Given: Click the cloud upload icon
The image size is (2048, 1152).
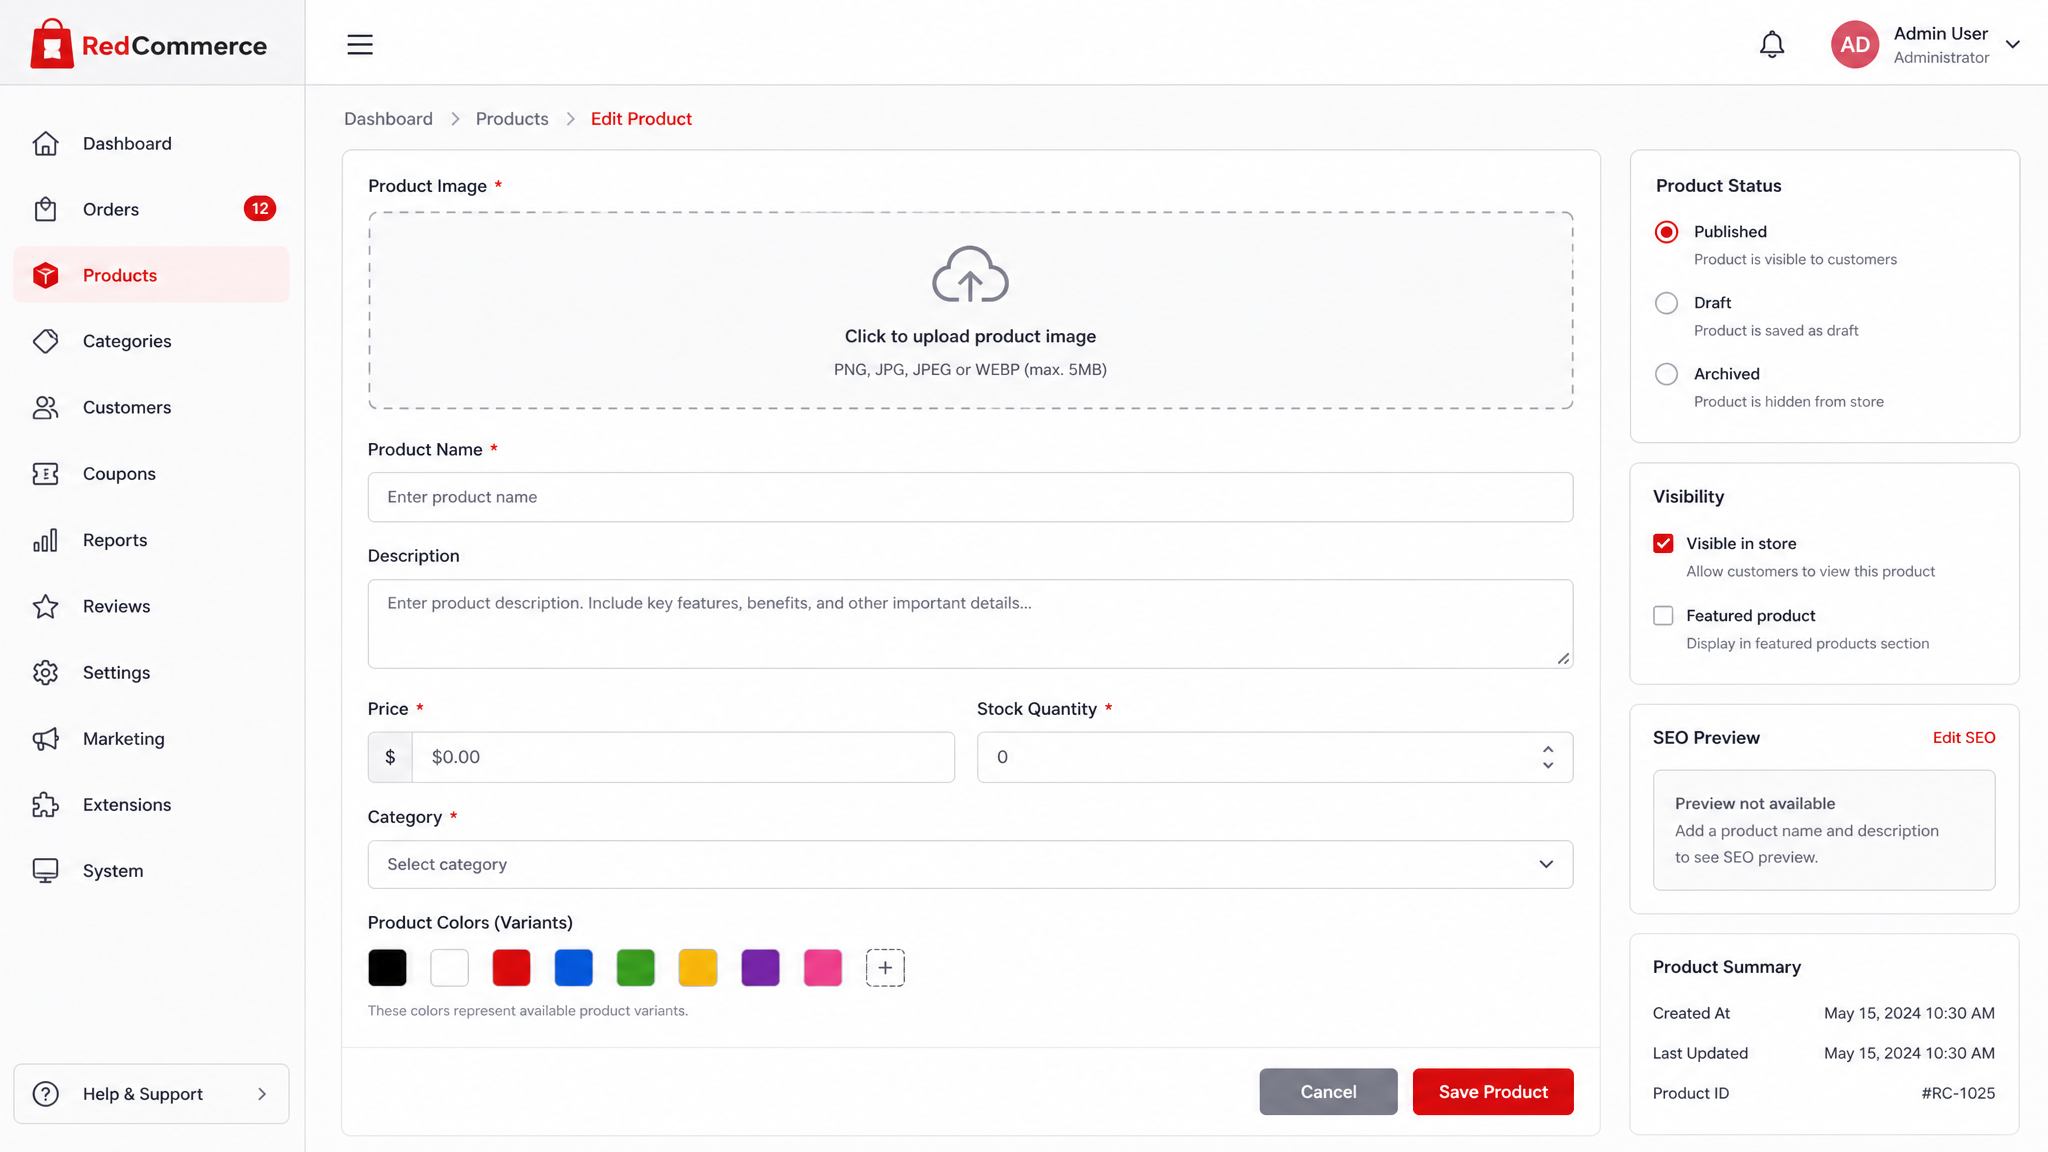Looking at the screenshot, I should tap(970, 274).
